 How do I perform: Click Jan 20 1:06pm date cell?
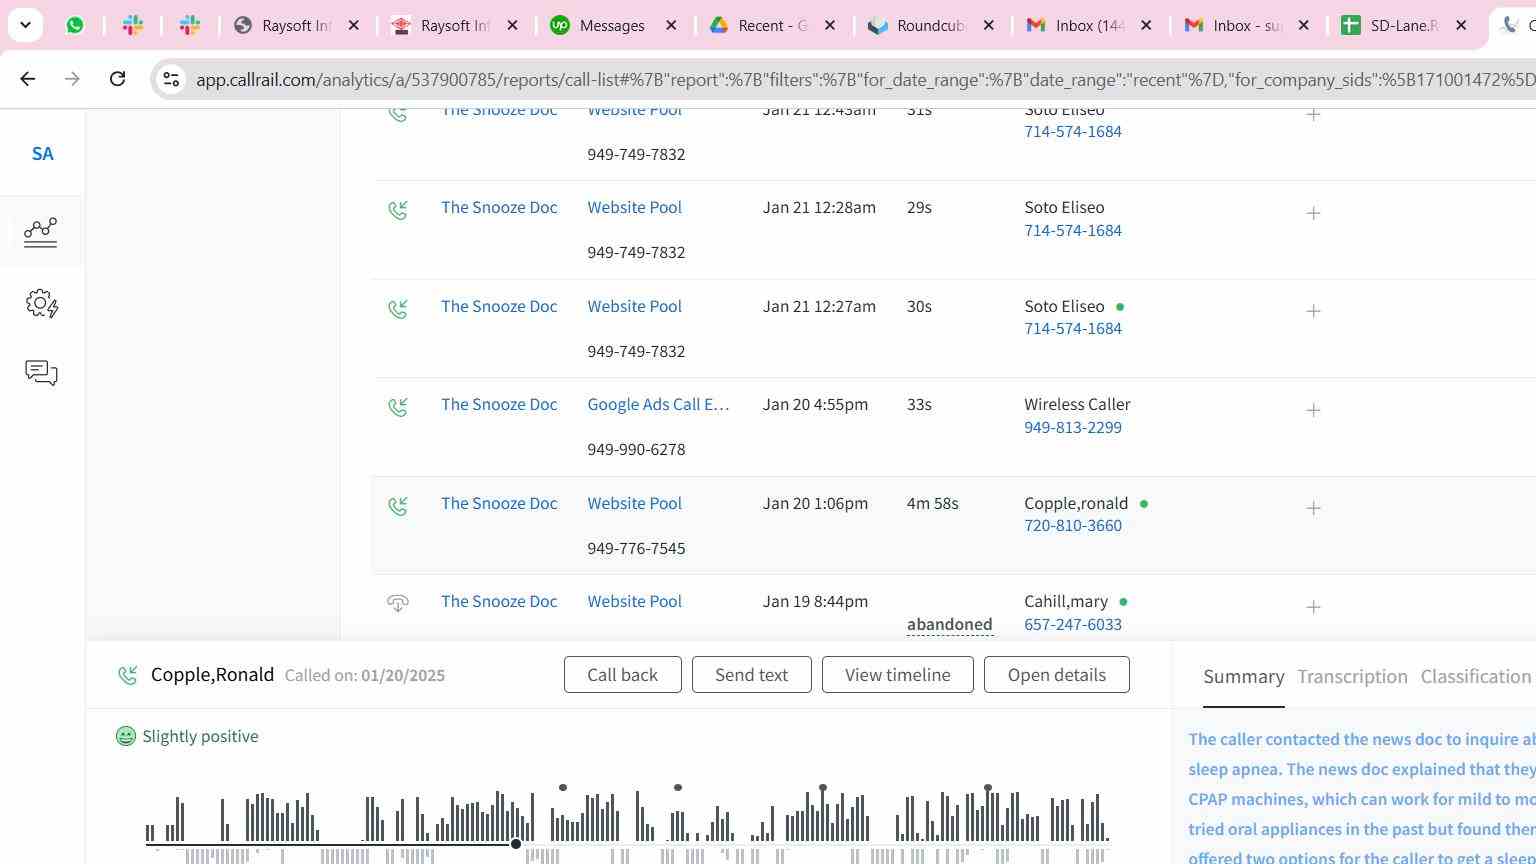815,503
